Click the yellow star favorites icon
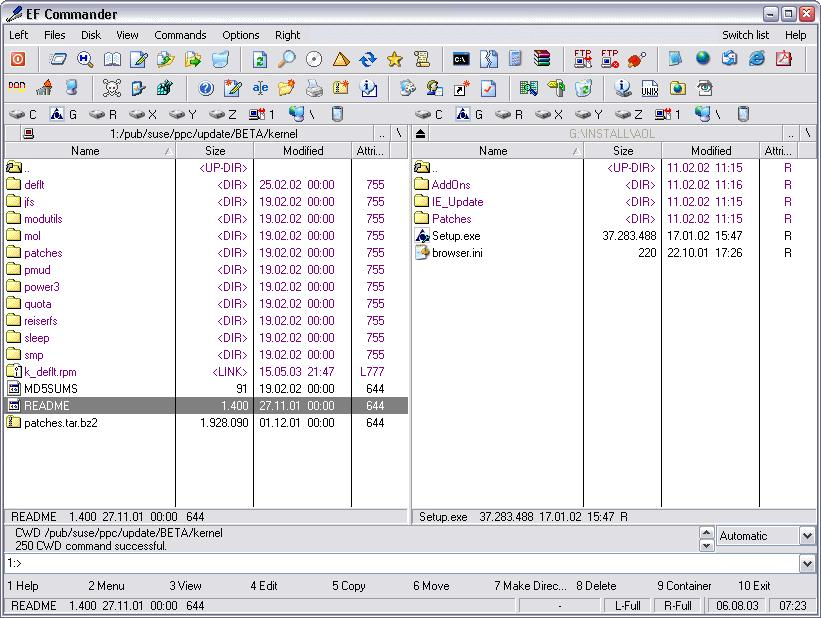The height and width of the screenshot is (618, 821). click(395, 59)
